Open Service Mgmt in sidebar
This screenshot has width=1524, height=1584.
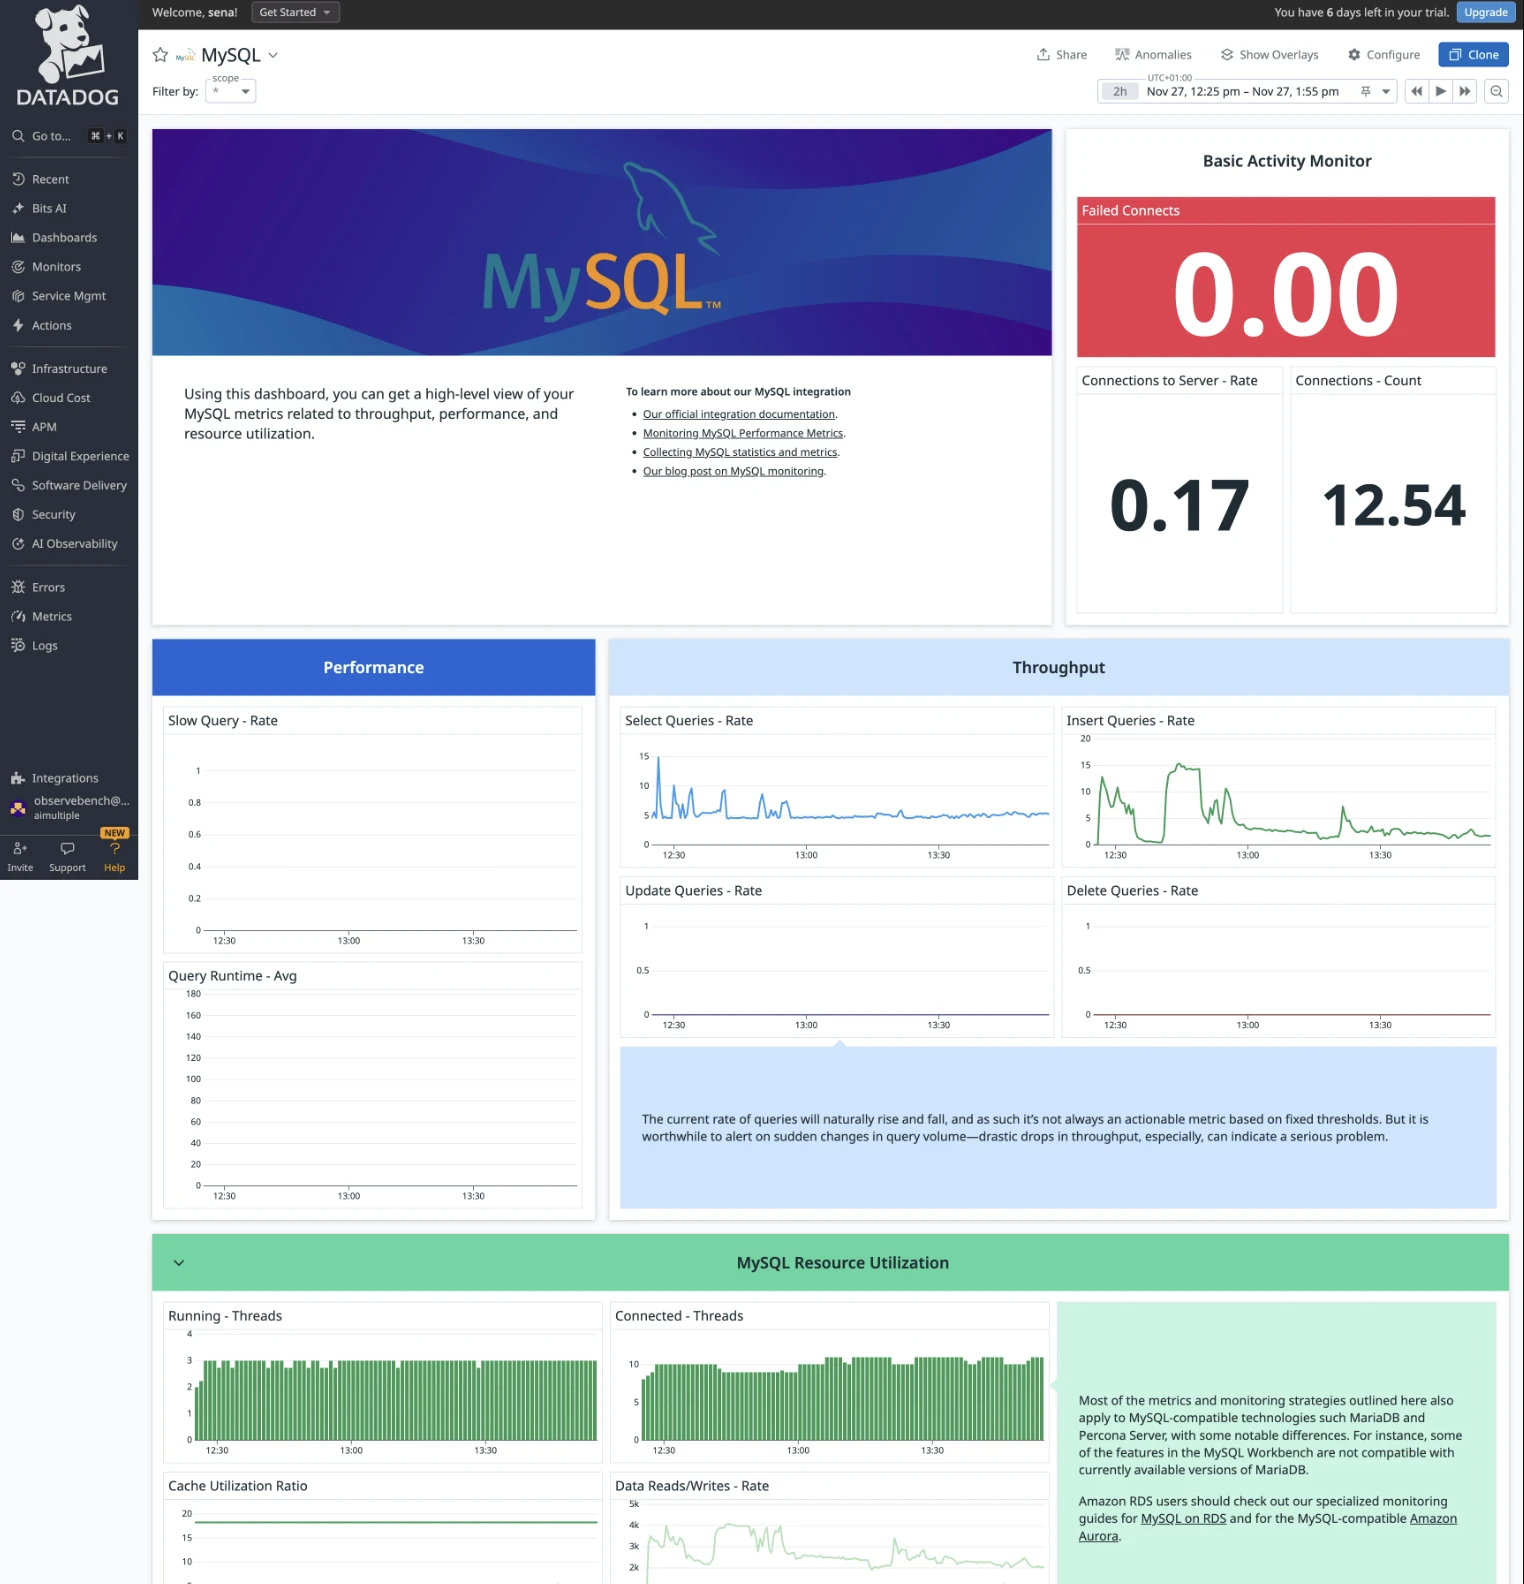pyautogui.click(x=68, y=295)
